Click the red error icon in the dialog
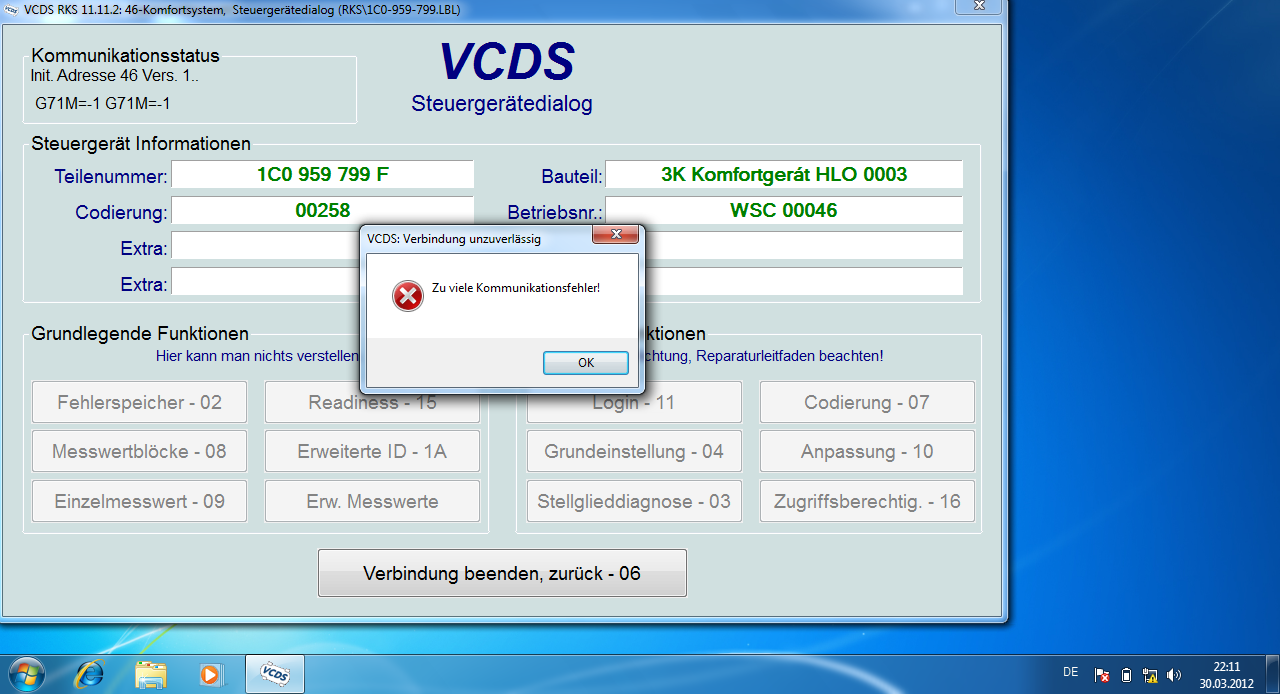Screen dimensions: 1280x694 pos(408,295)
